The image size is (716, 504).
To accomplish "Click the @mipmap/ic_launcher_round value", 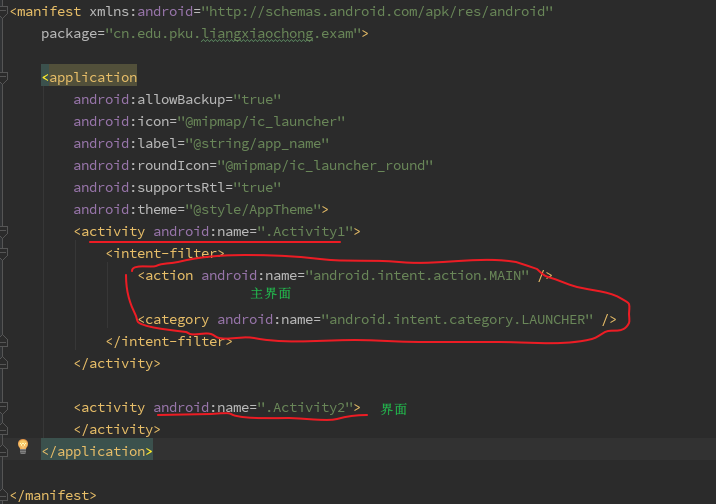I will (325, 165).
